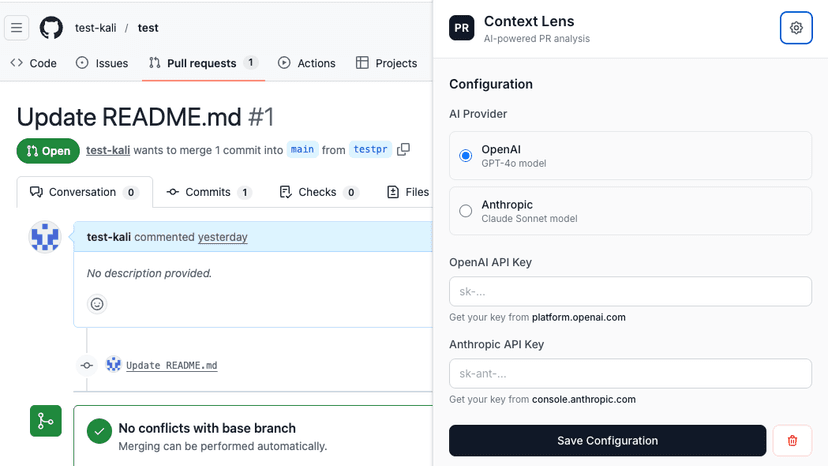Click the 'yesterday' timestamp link
Viewport: 828px width, 466px height.
coord(222,237)
